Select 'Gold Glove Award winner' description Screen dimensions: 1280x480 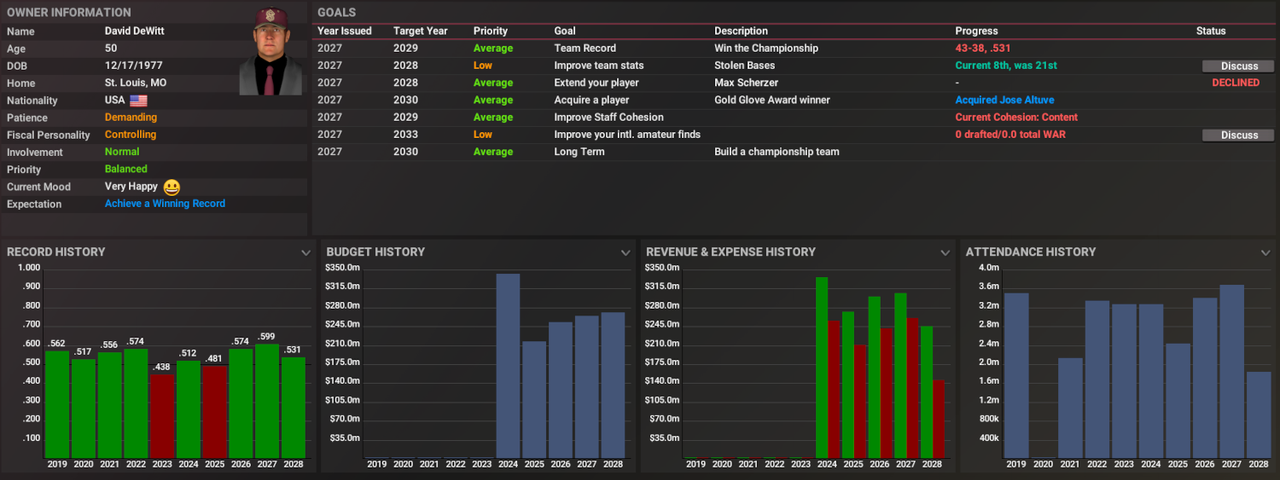pyautogui.click(x=772, y=100)
